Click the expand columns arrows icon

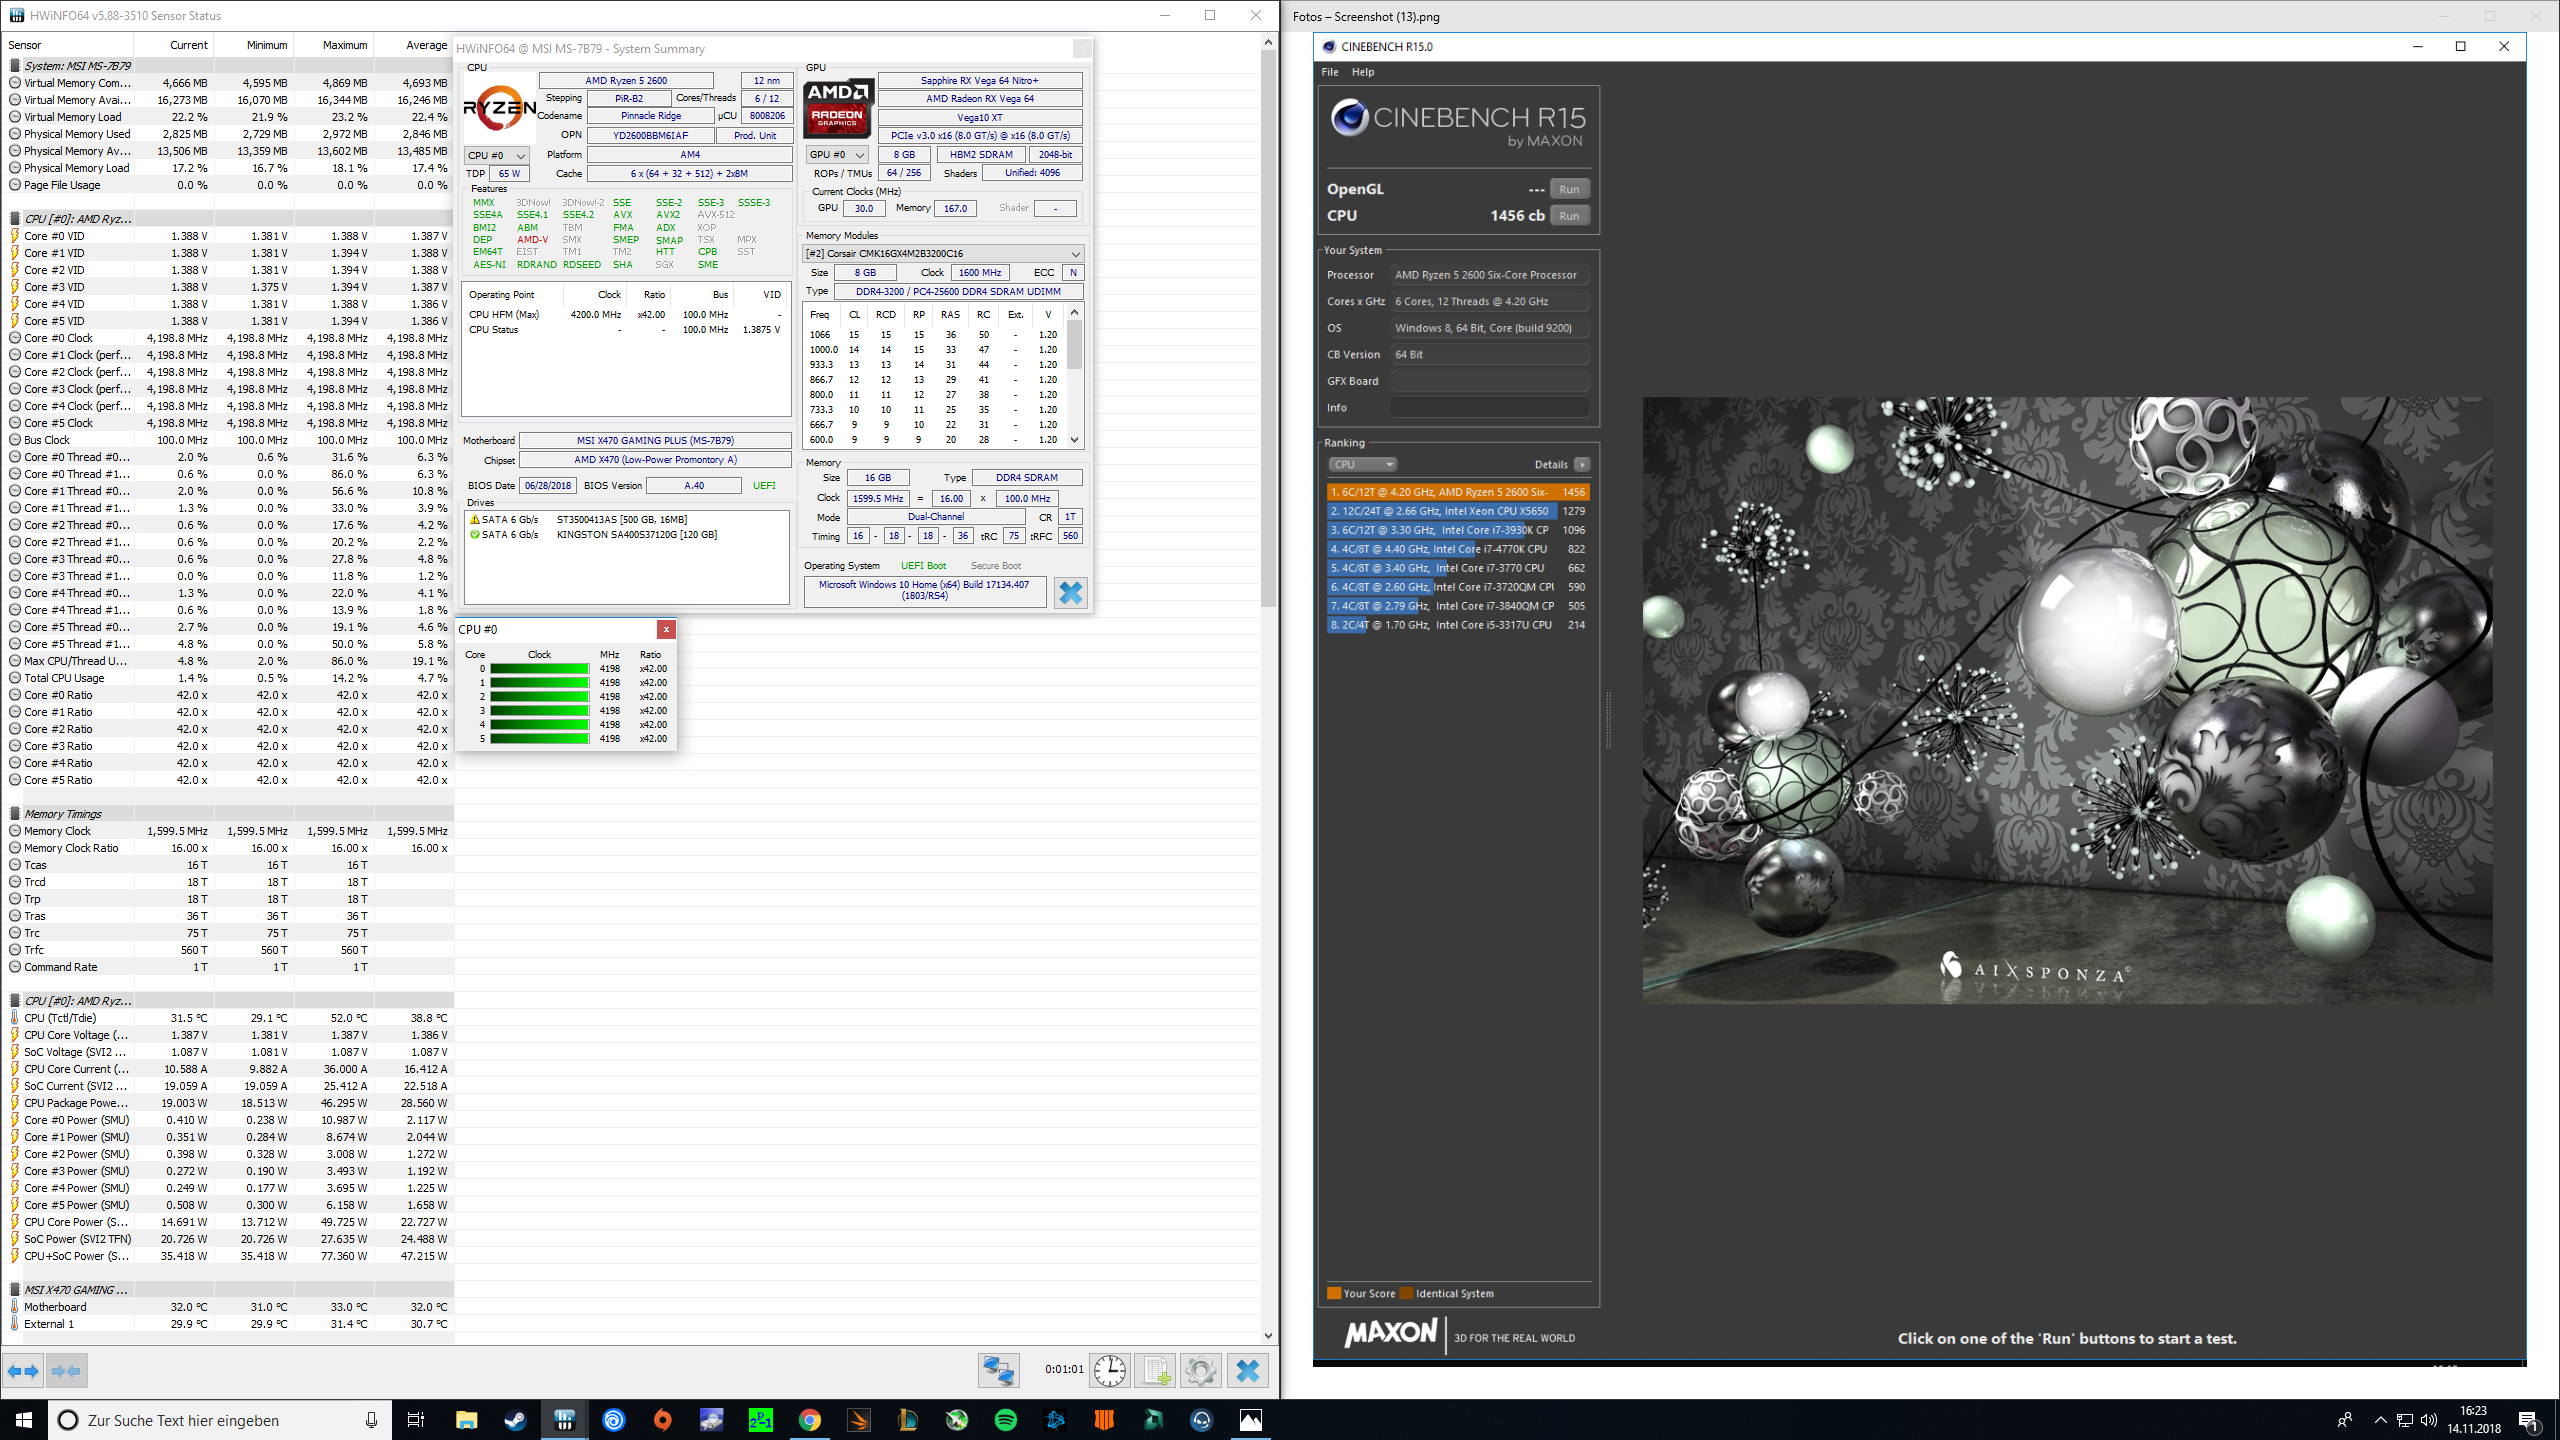point(23,1371)
